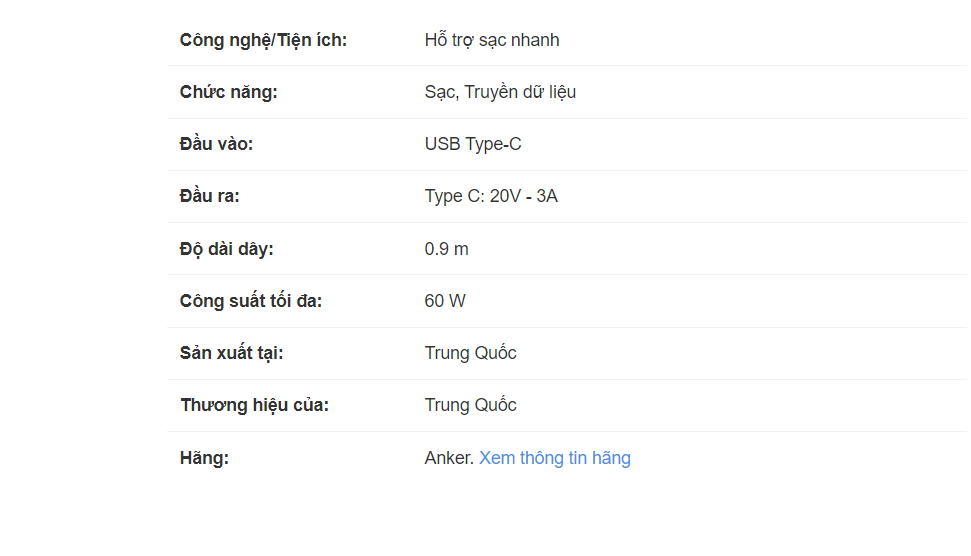Select the USB Type-C value
This screenshot has width=971, height=556.
(472, 144)
